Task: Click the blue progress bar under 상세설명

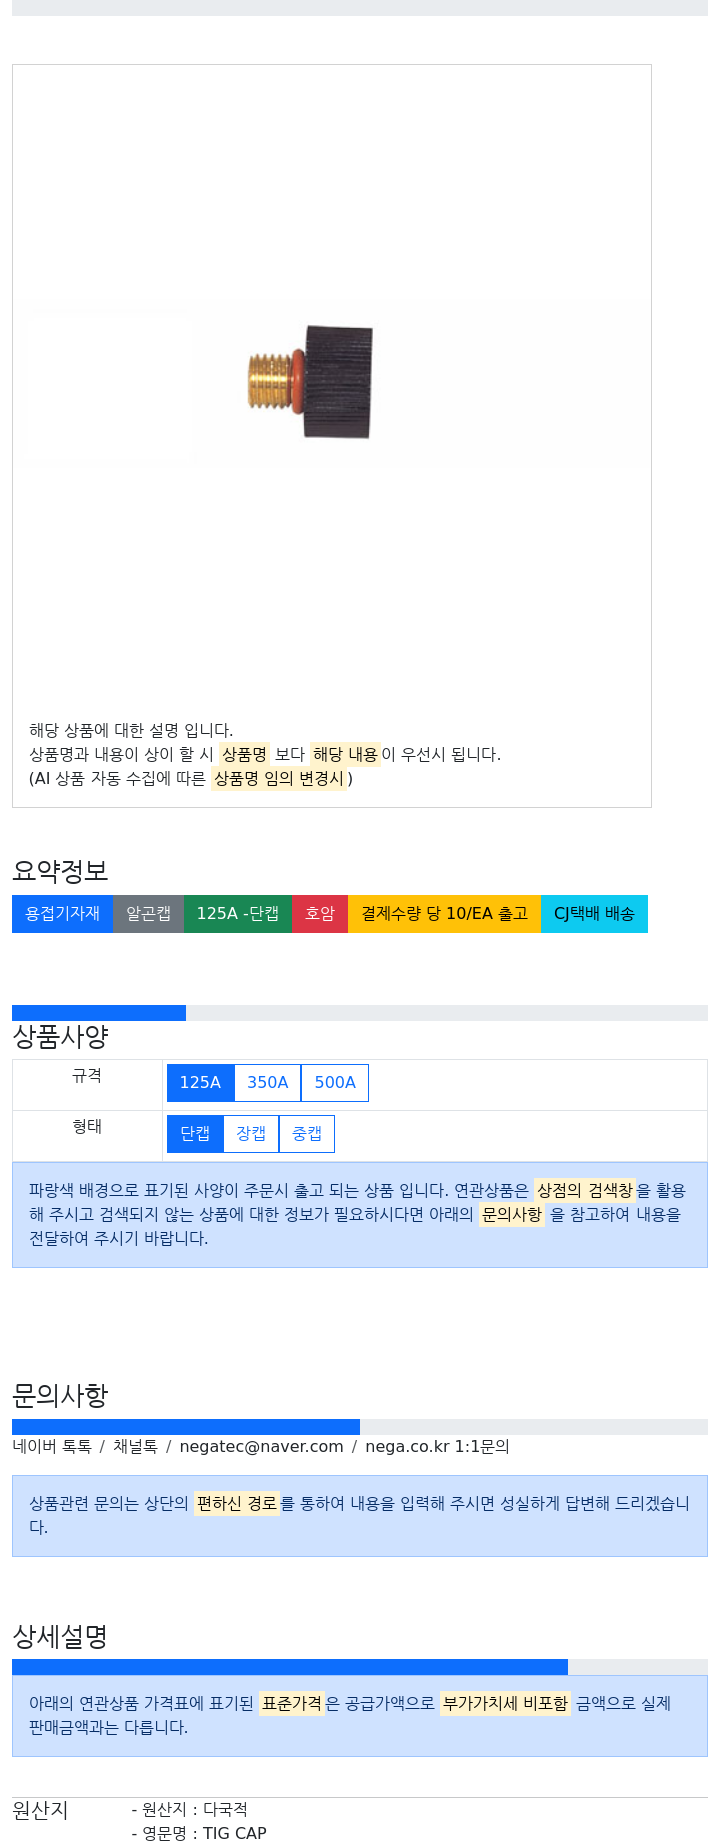Action: [290, 1667]
